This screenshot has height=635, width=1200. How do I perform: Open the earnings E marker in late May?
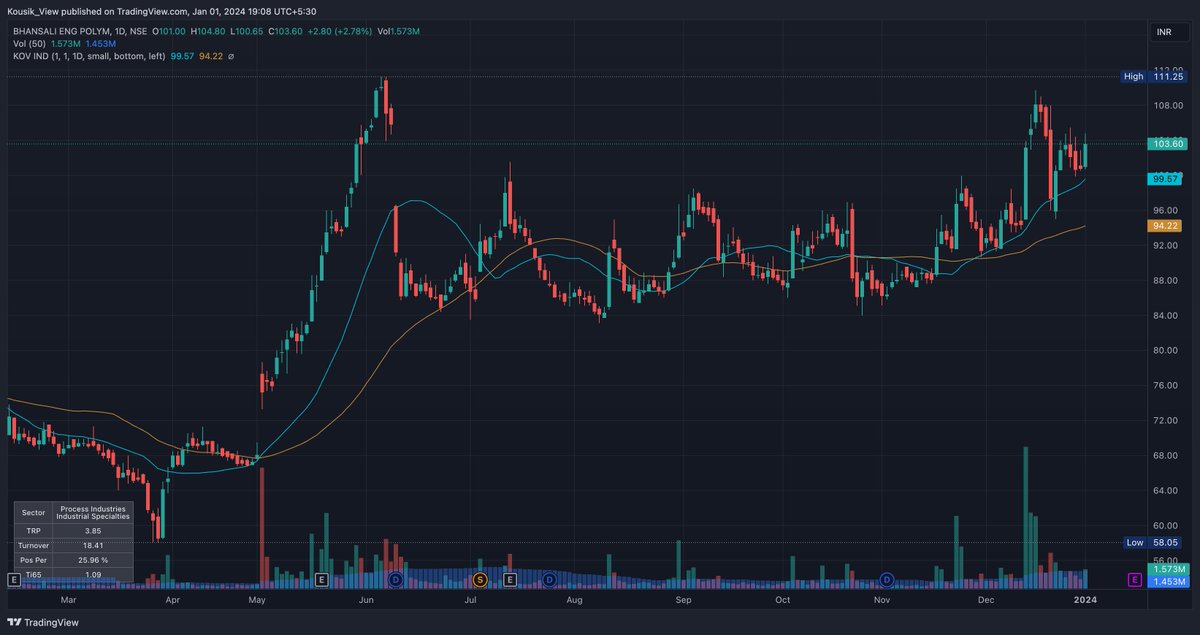pyautogui.click(x=321, y=579)
